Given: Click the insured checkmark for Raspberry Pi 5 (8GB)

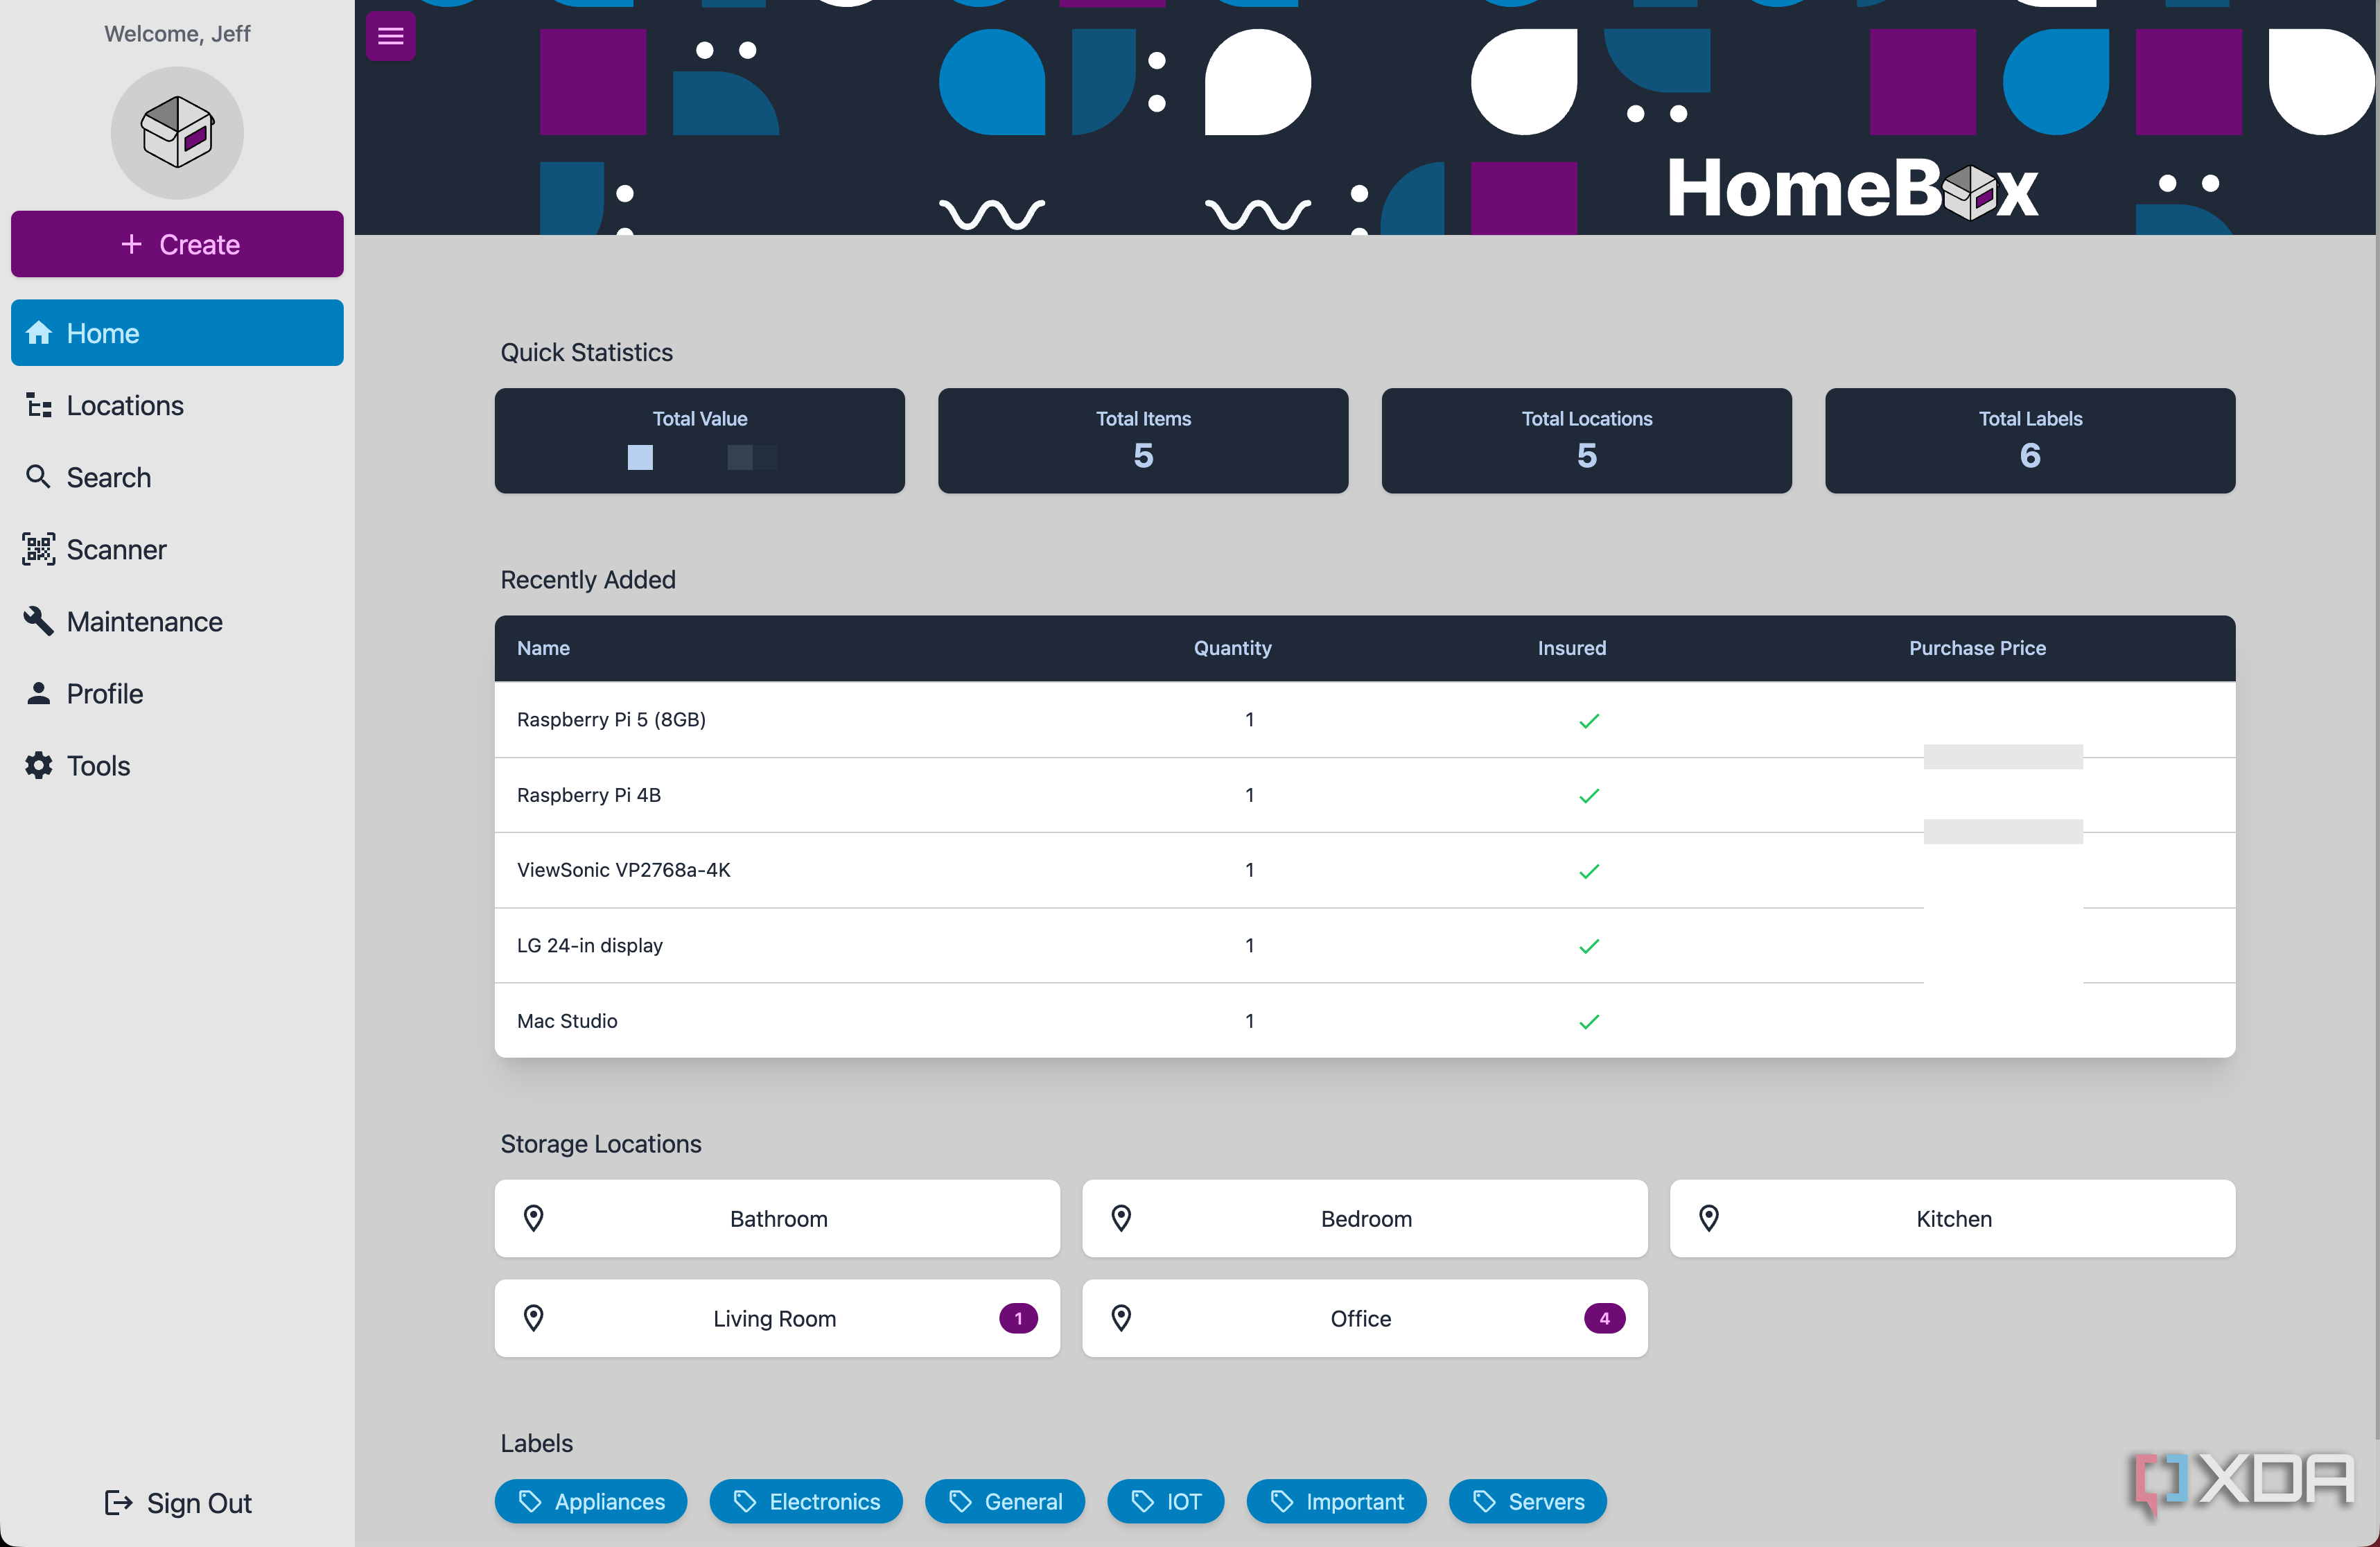Looking at the screenshot, I should (1589, 721).
